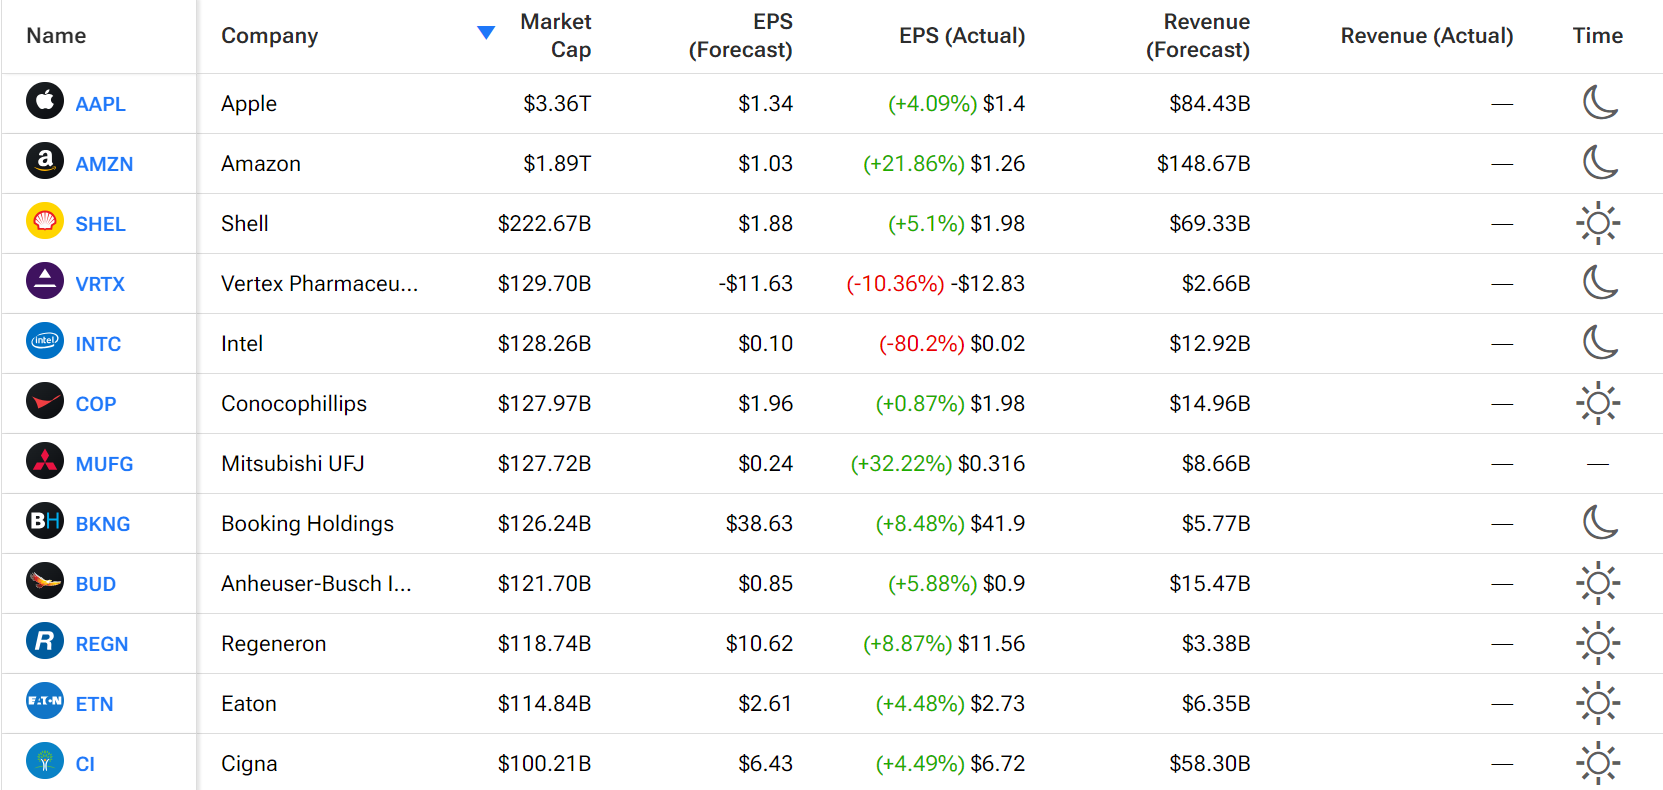Sort by the Name column header
The height and width of the screenshot is (790, 1663).
point(56,36)
